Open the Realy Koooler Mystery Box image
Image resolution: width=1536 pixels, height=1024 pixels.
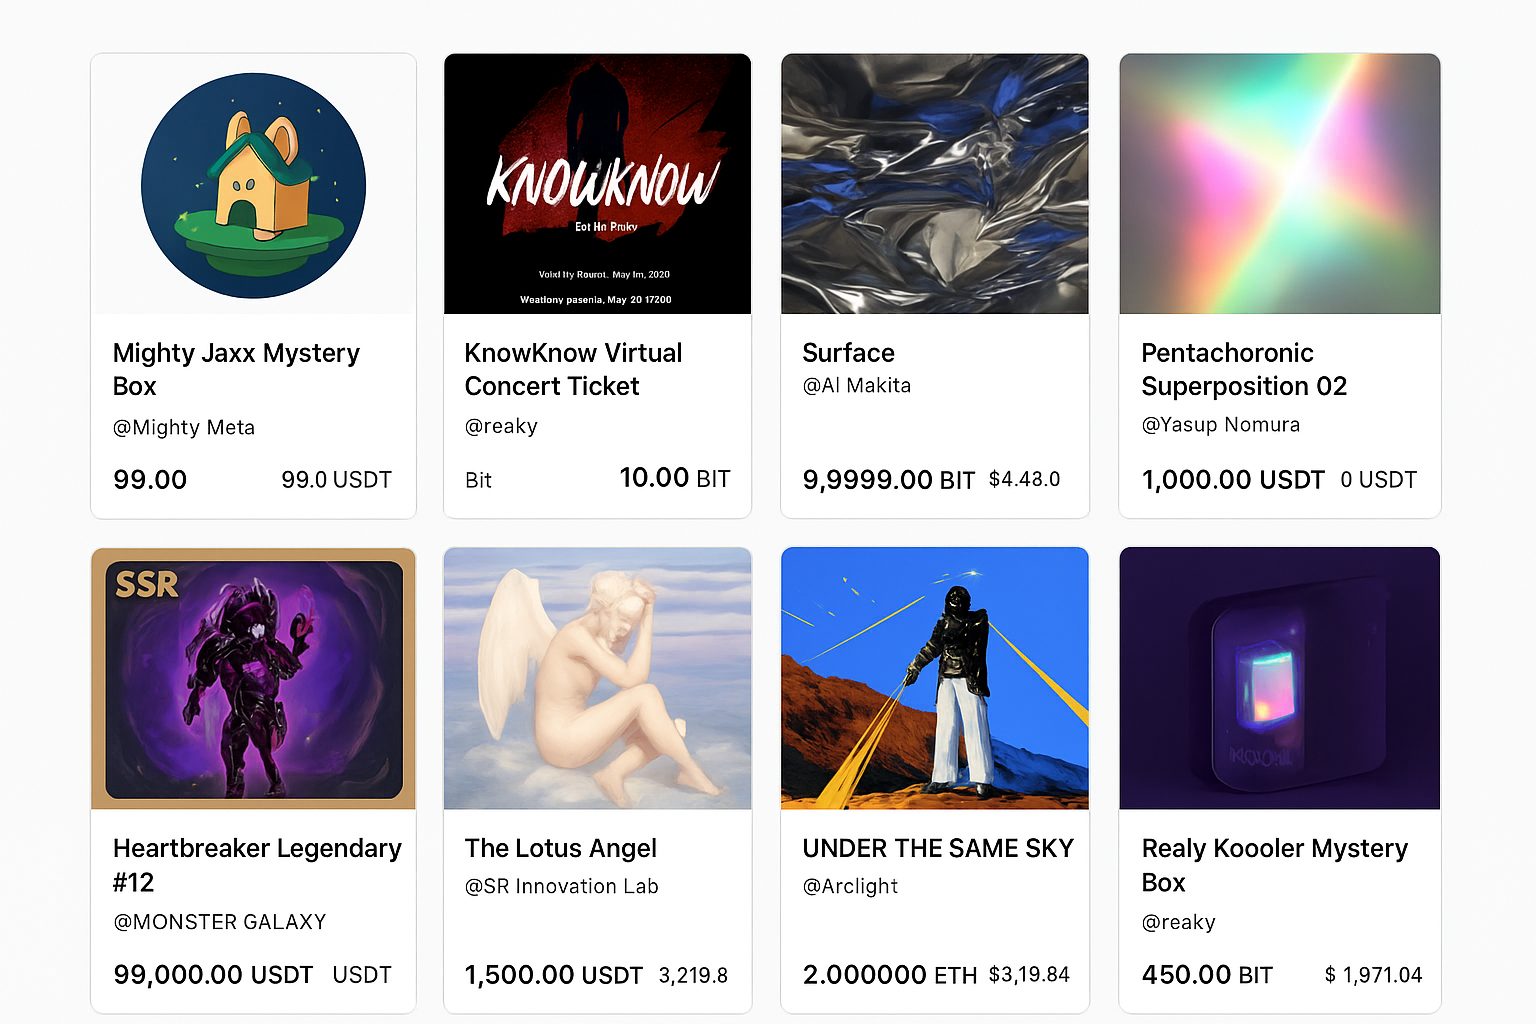pyautogui.click(x=1279, y=678)
